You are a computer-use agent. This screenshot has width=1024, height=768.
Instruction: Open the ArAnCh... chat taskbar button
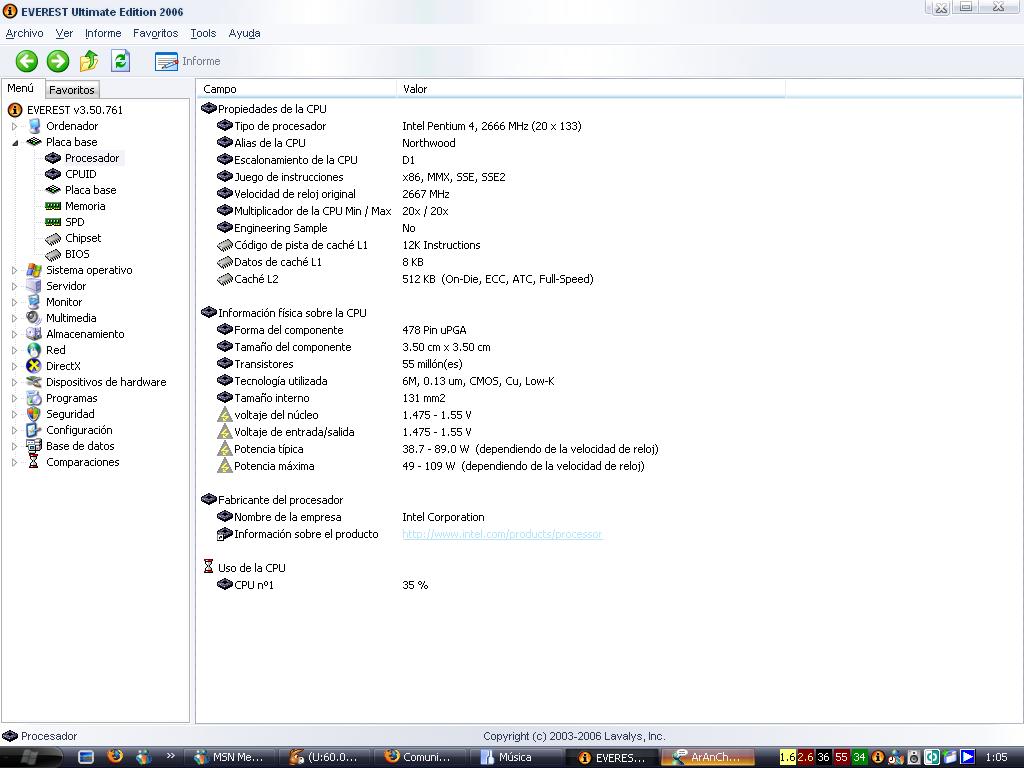coord(707,758)
